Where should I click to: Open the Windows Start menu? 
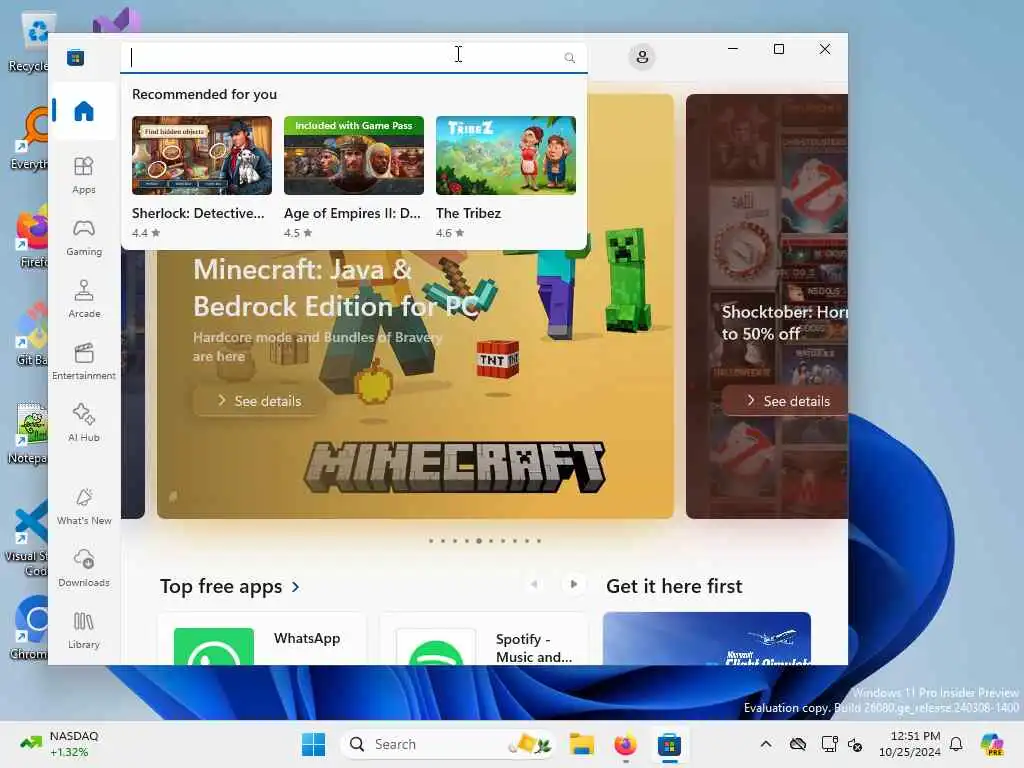click(313, 744)
